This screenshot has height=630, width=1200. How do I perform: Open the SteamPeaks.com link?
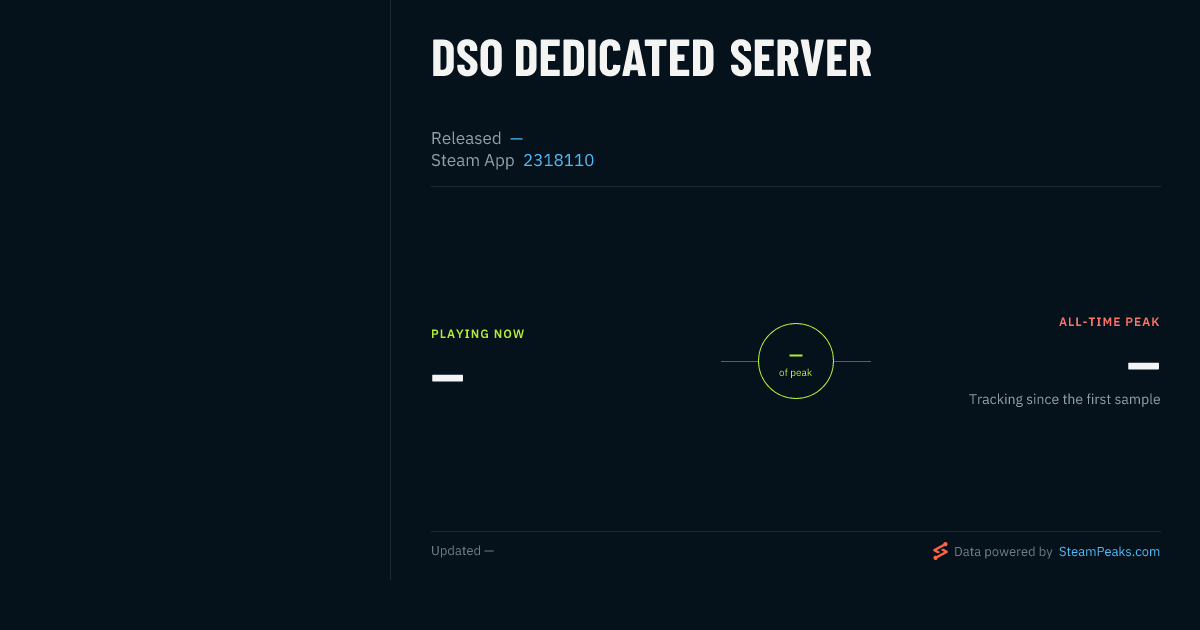coord(1109,551)
